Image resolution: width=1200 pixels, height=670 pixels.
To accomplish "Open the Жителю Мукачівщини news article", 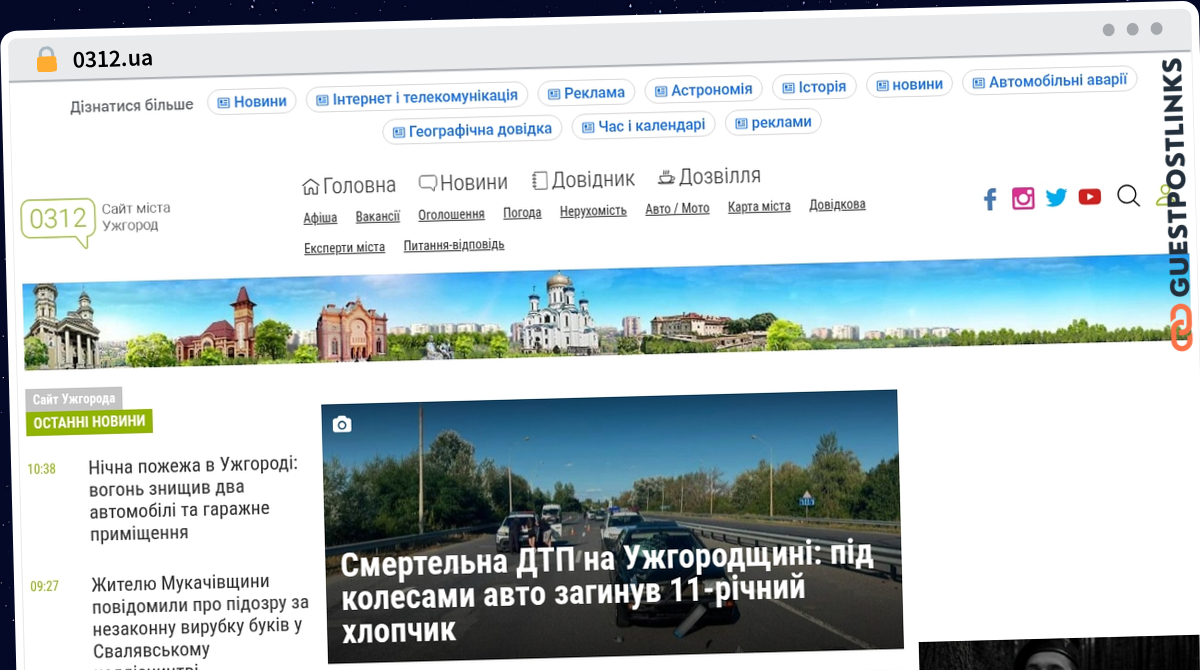I will coord(199,618).
